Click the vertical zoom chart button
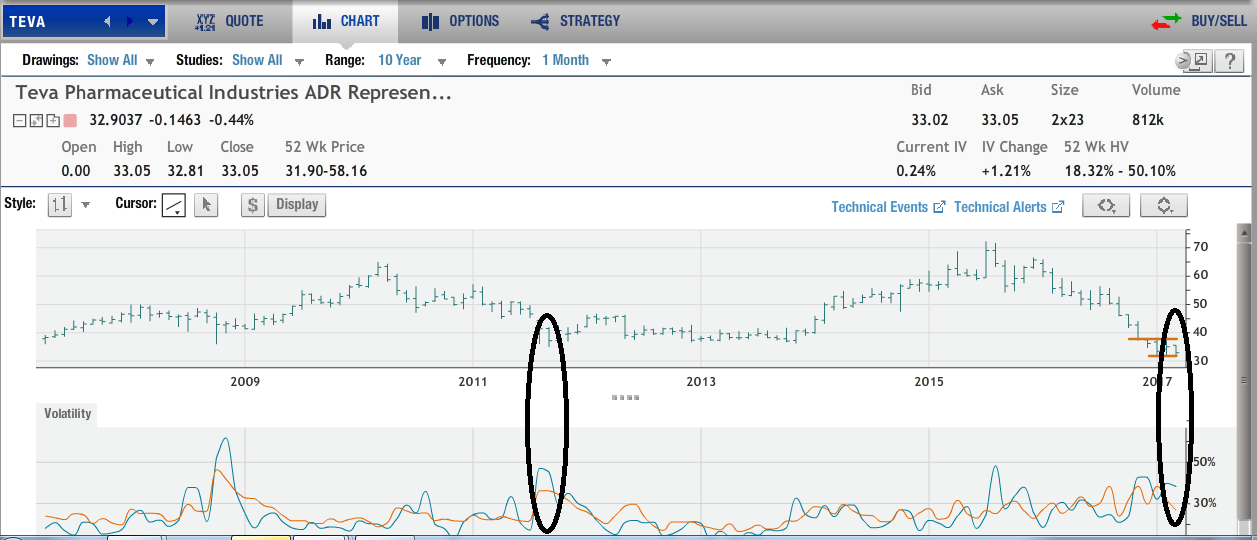 1164,206
